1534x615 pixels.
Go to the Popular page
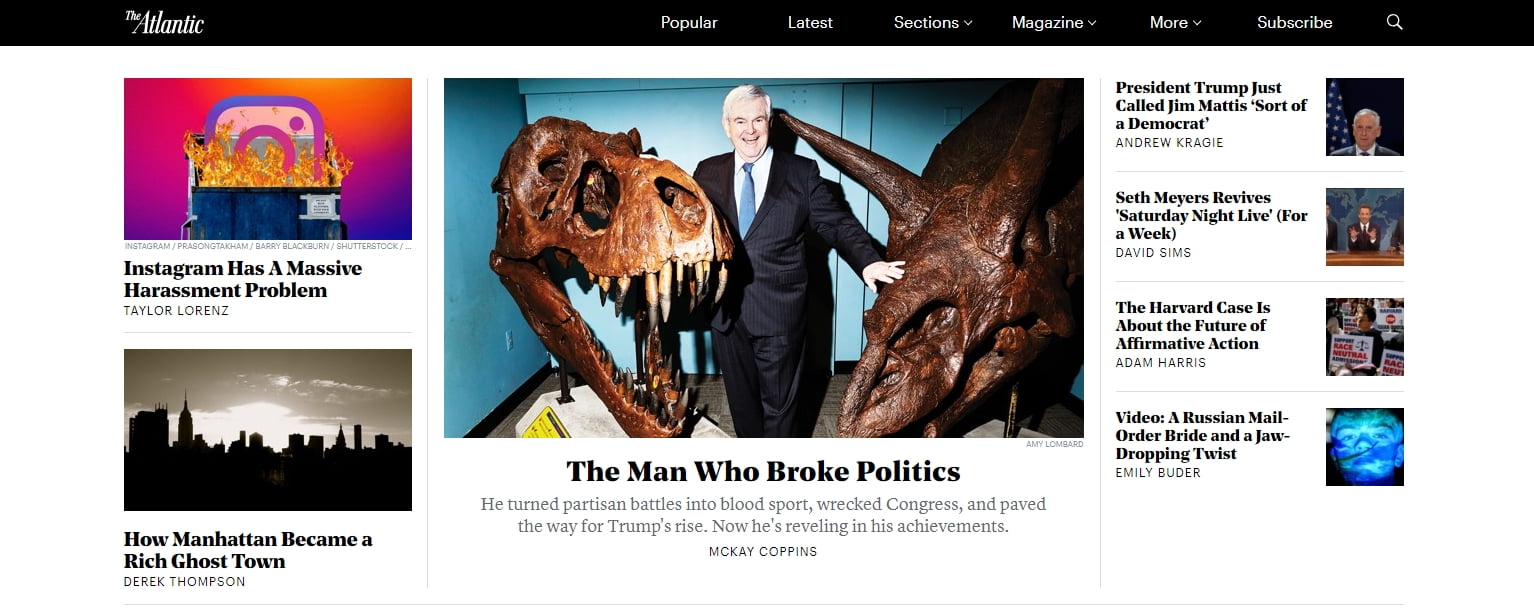(689, 22)
